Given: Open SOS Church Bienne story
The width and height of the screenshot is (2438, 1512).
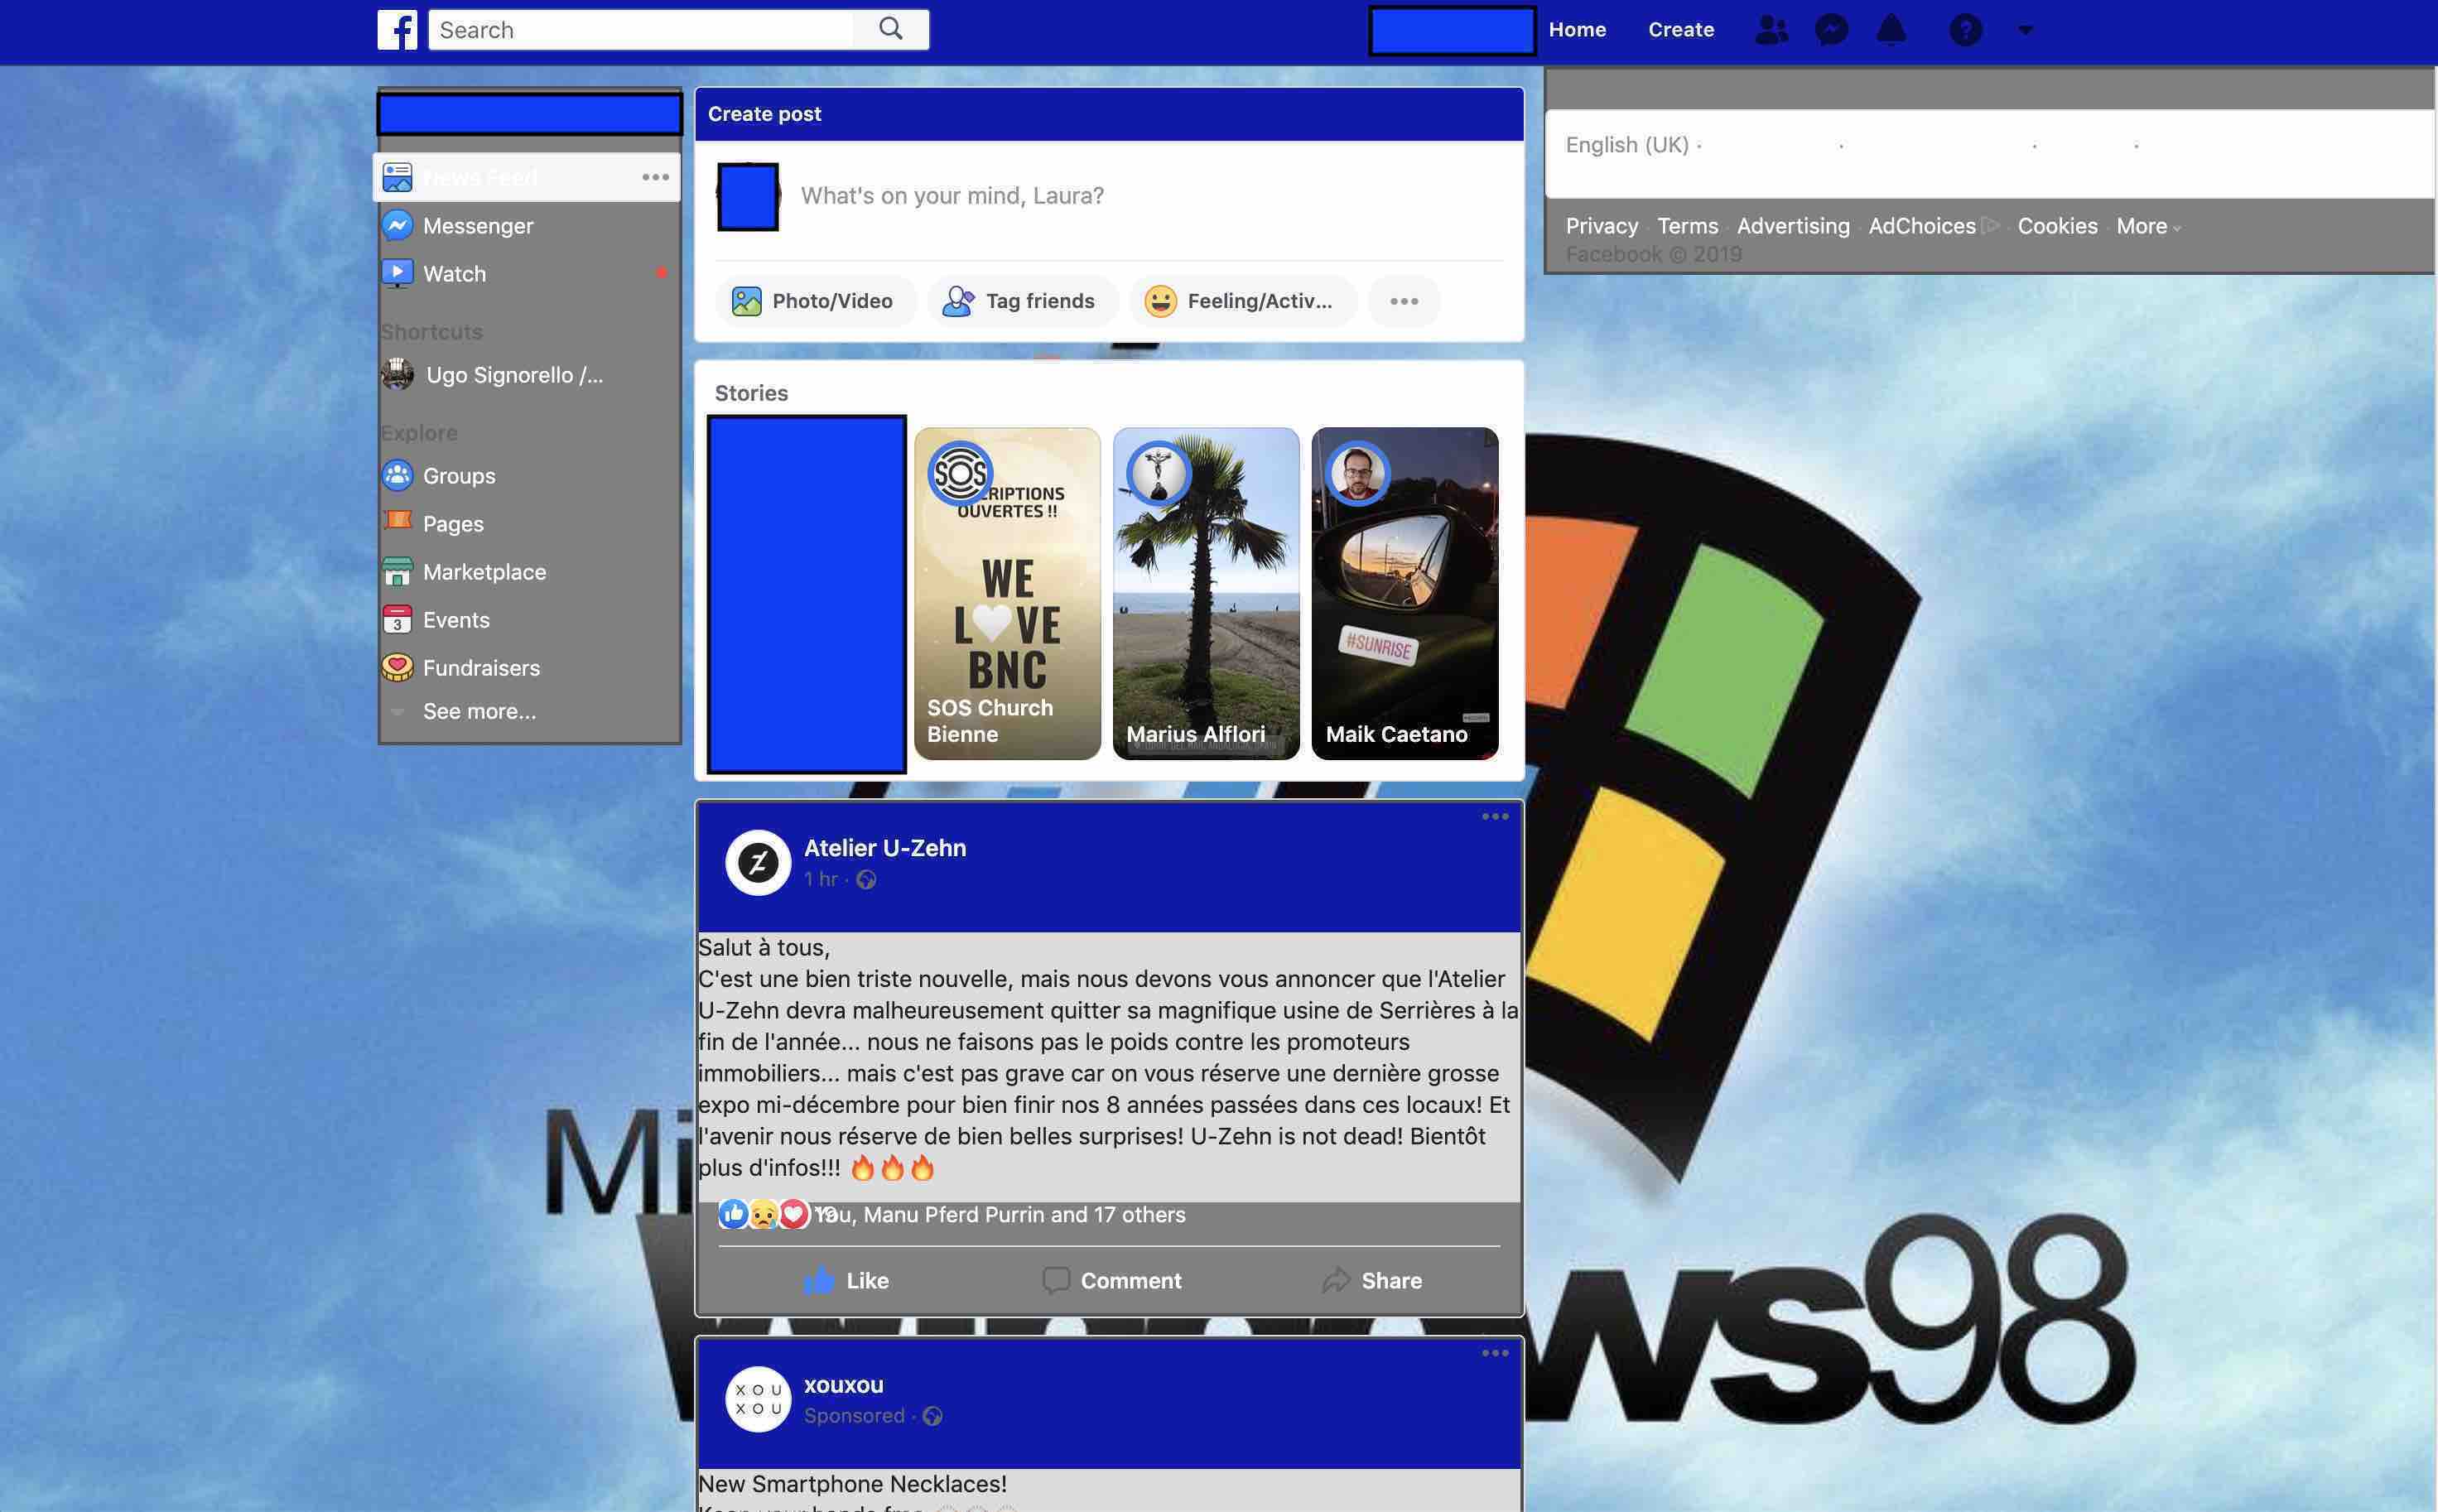Looking at the screenshot, I should click(x=1007, y=593).
